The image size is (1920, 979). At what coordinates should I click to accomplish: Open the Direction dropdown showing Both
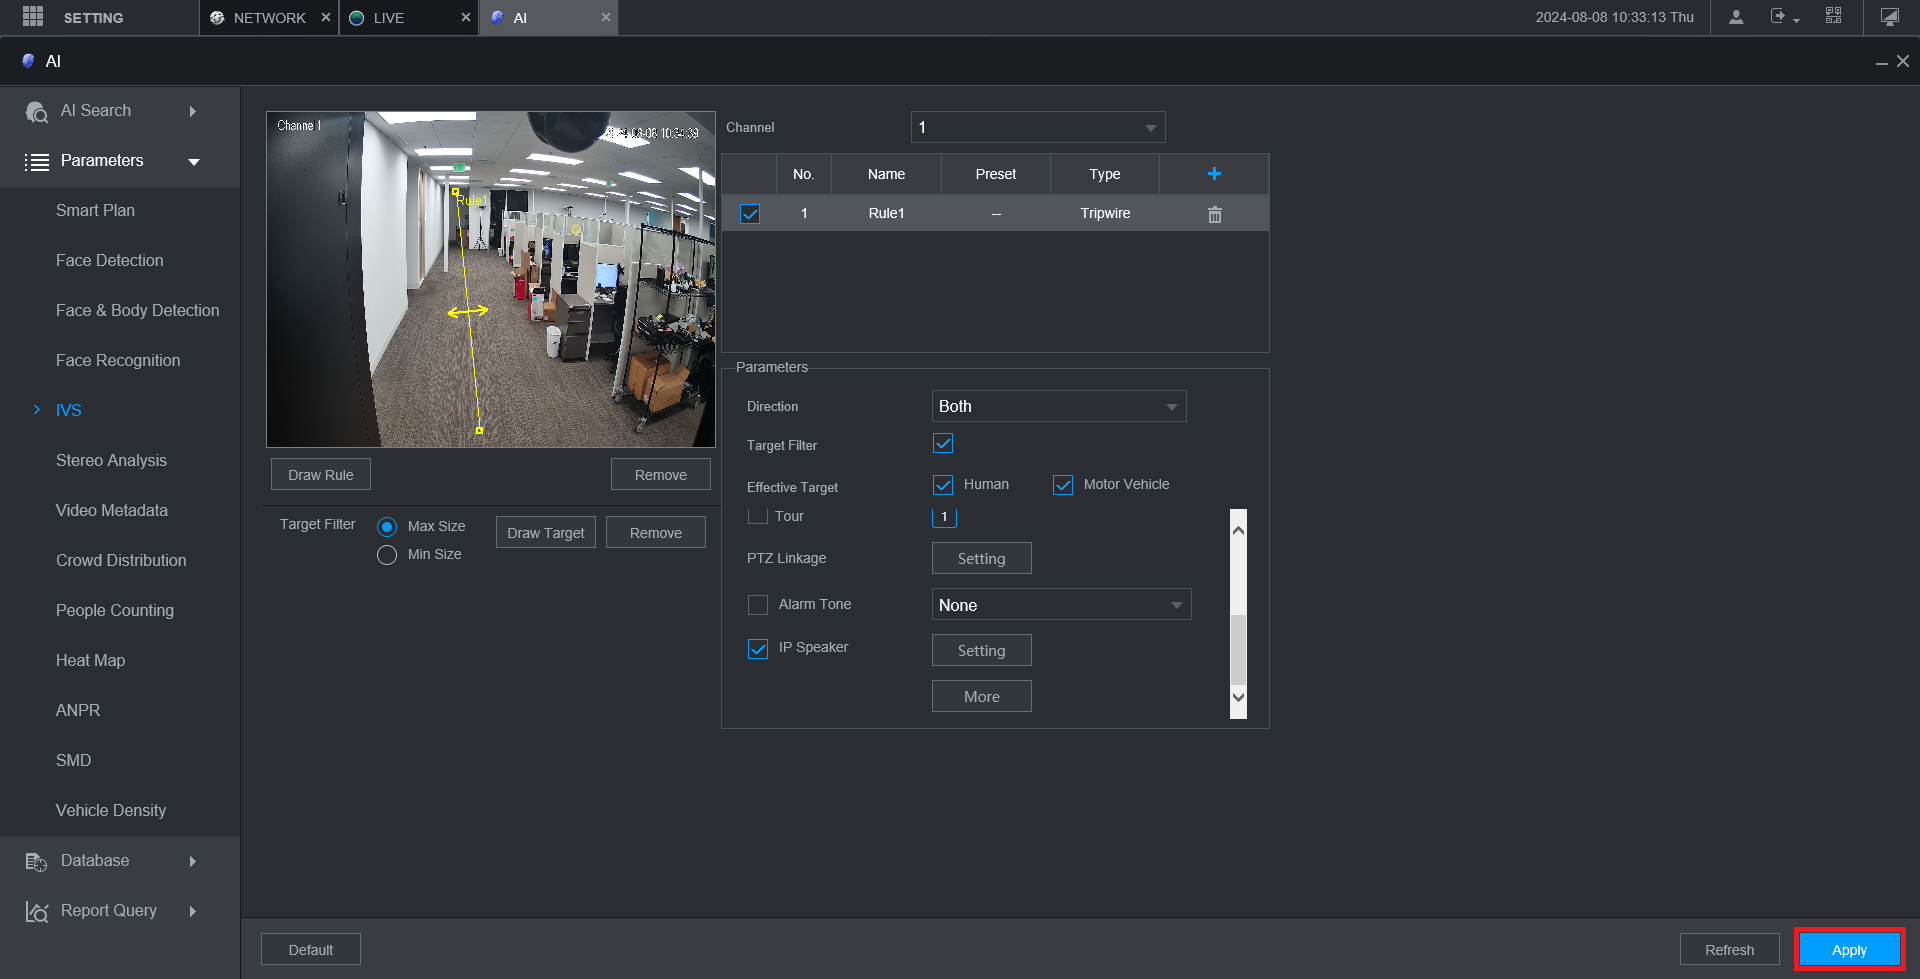[x=1058, y=407]
